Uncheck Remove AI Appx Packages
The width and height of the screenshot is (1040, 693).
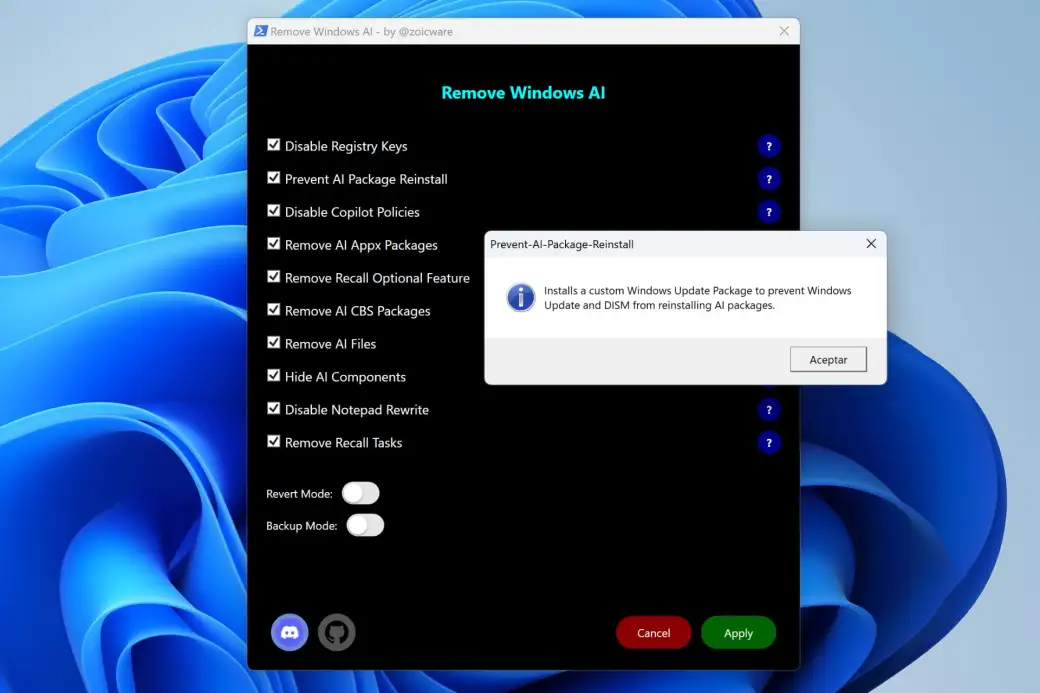coord(273,244)
